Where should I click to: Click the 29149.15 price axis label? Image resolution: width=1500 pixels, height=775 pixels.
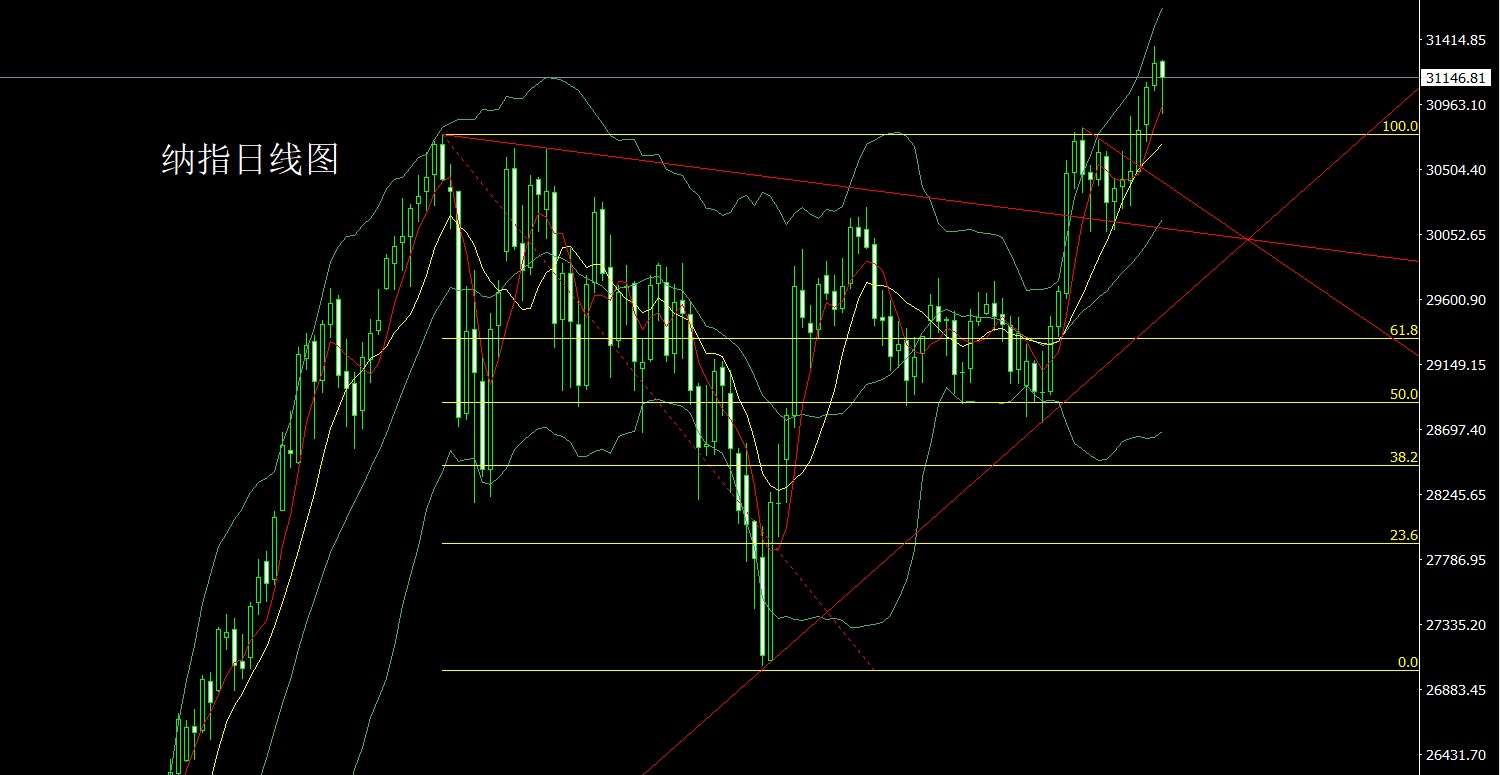tap(1456, 365)
